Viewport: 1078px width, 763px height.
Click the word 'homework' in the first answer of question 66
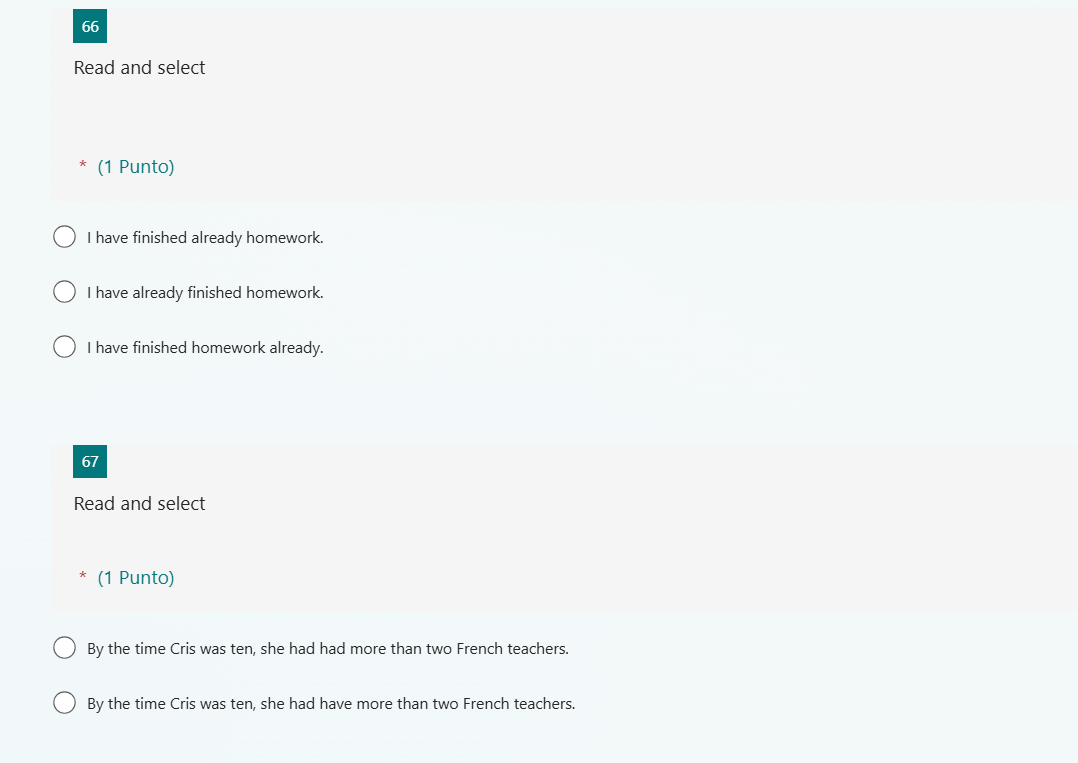285,238
